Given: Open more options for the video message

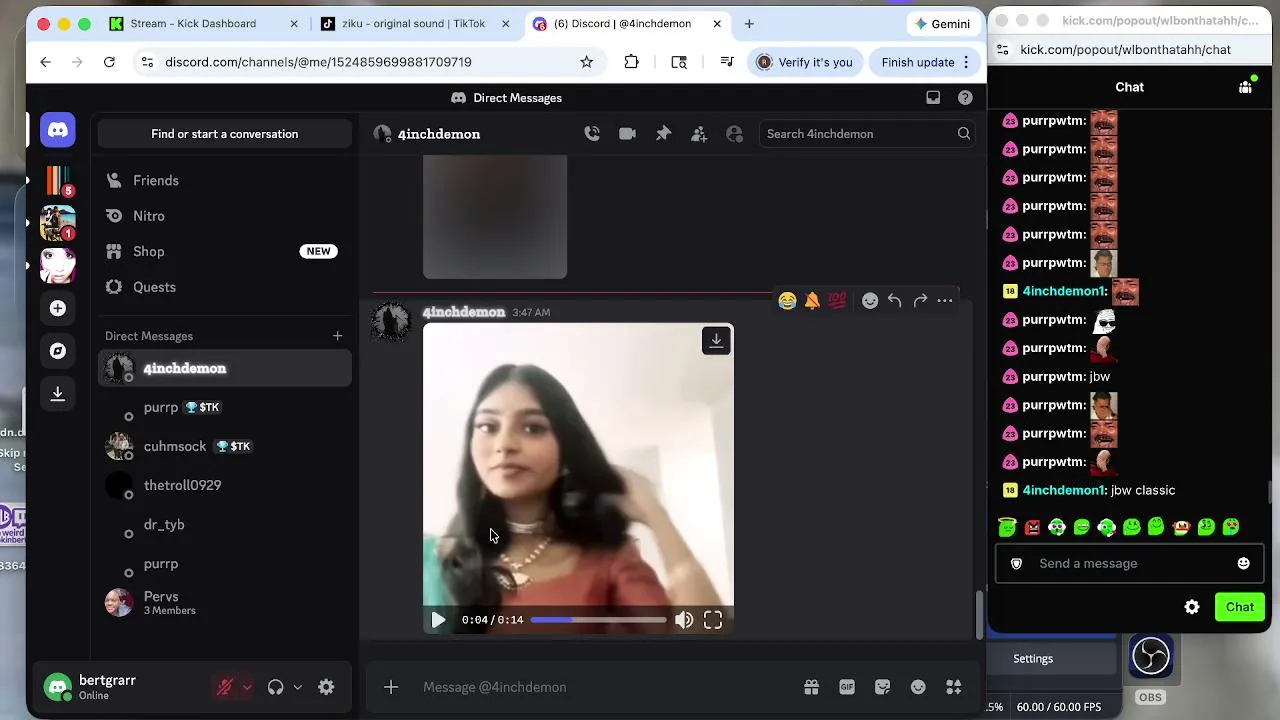Looking at the screenshot, I should pos(945,301).
